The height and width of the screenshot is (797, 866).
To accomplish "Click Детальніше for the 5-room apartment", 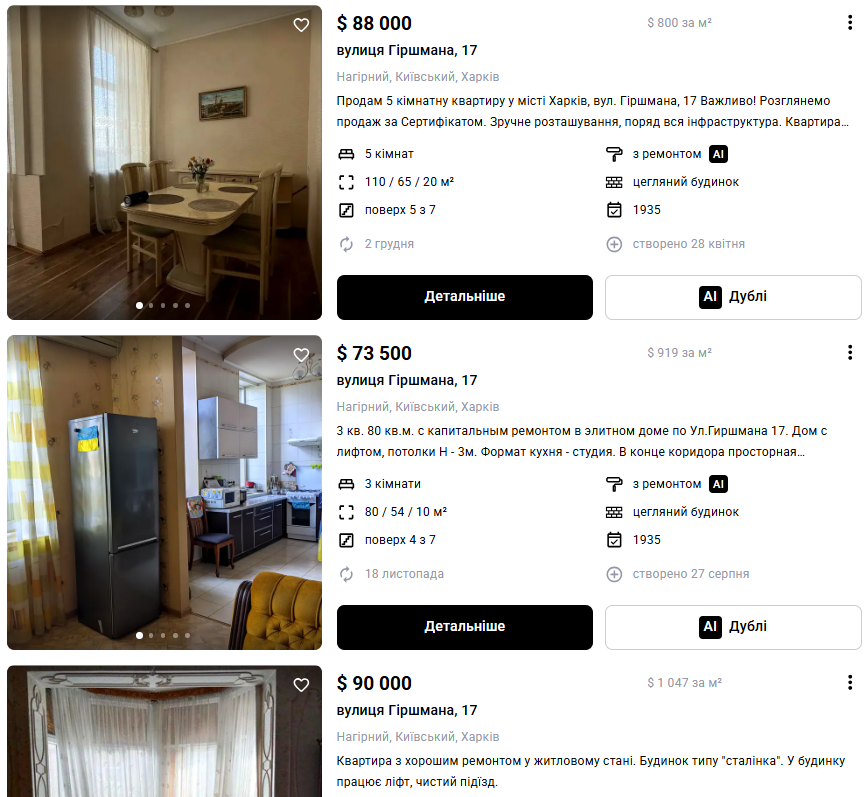I will (x=464, y=297).
